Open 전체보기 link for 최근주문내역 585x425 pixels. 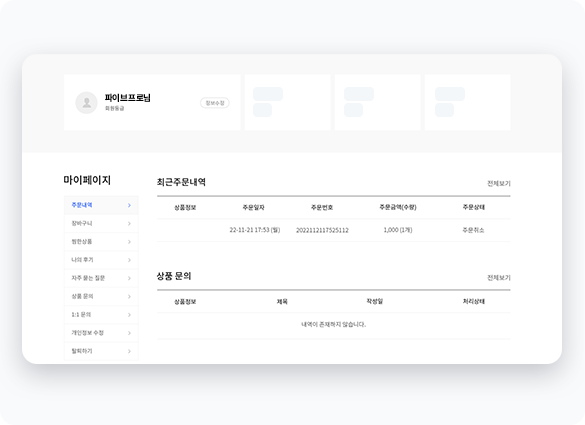pyautogui.click(x=499, y=183)
